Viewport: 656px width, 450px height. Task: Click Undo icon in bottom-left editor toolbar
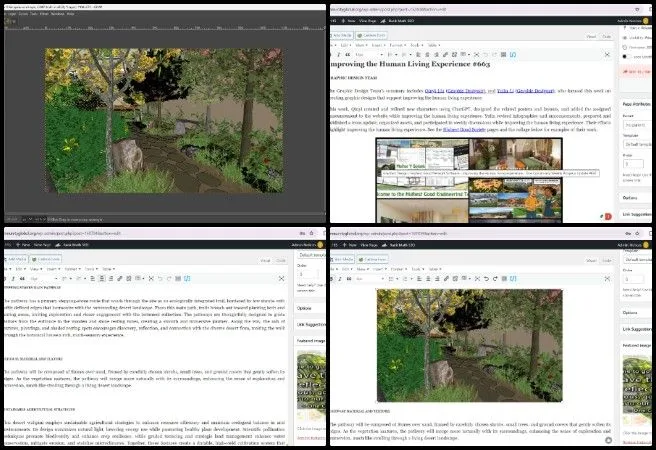159,278
